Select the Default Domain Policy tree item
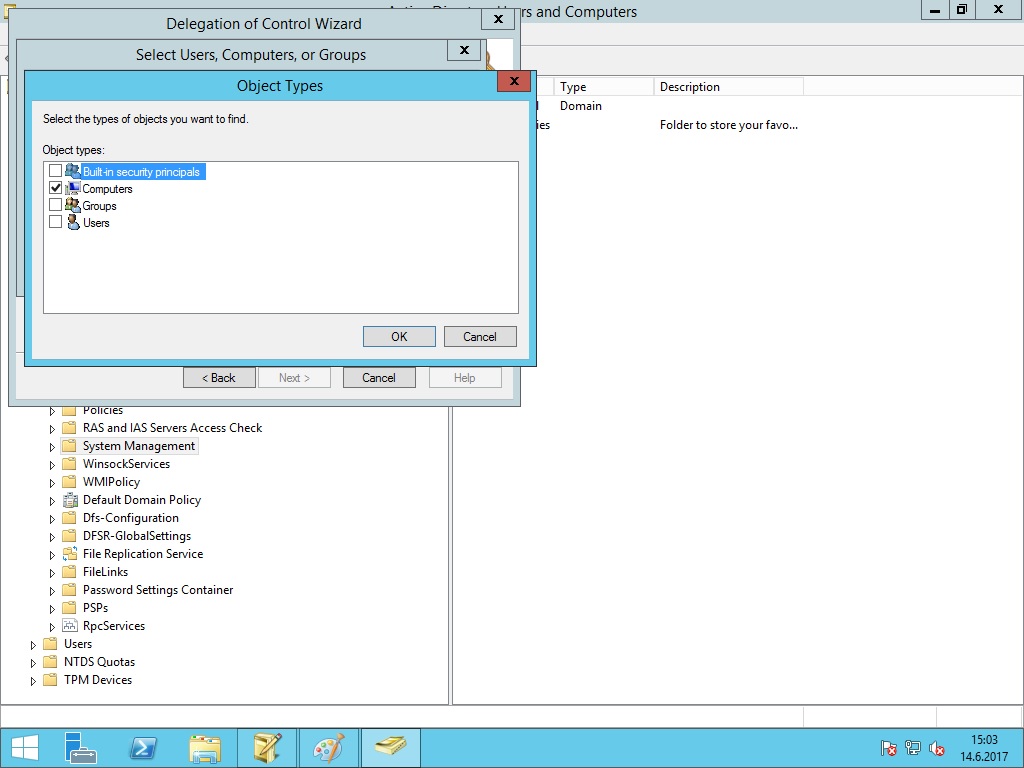 [141, 500]
